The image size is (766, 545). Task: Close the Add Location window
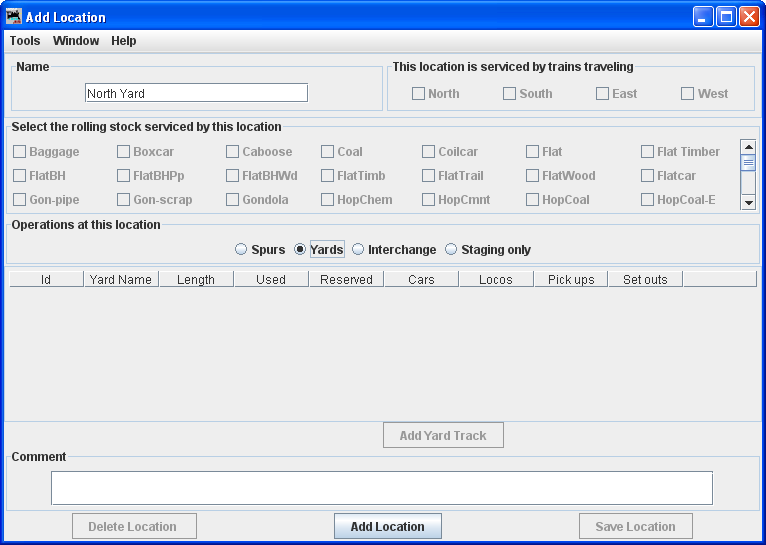[749, 16]
